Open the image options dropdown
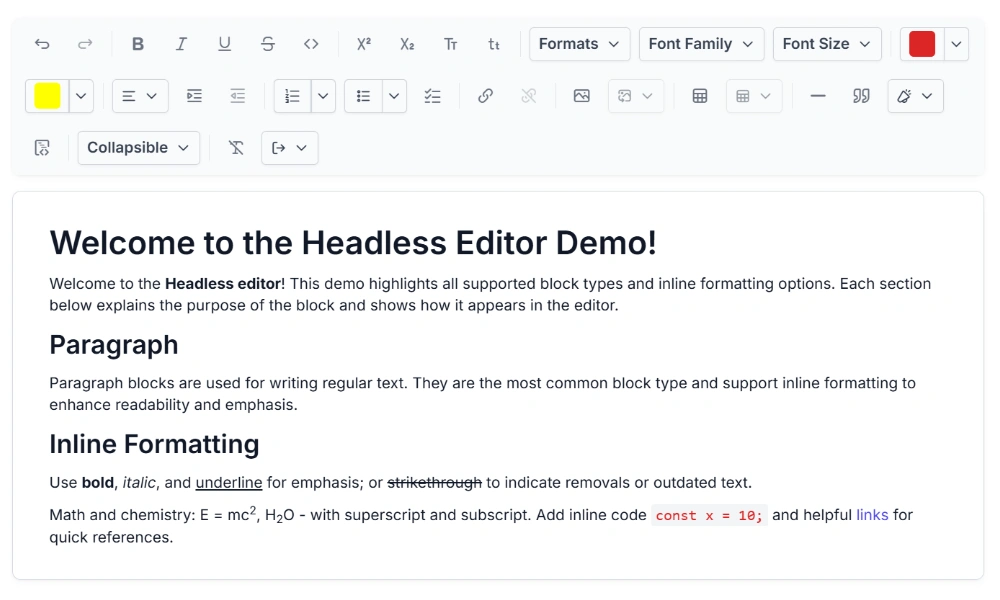 tap(636, 96)
